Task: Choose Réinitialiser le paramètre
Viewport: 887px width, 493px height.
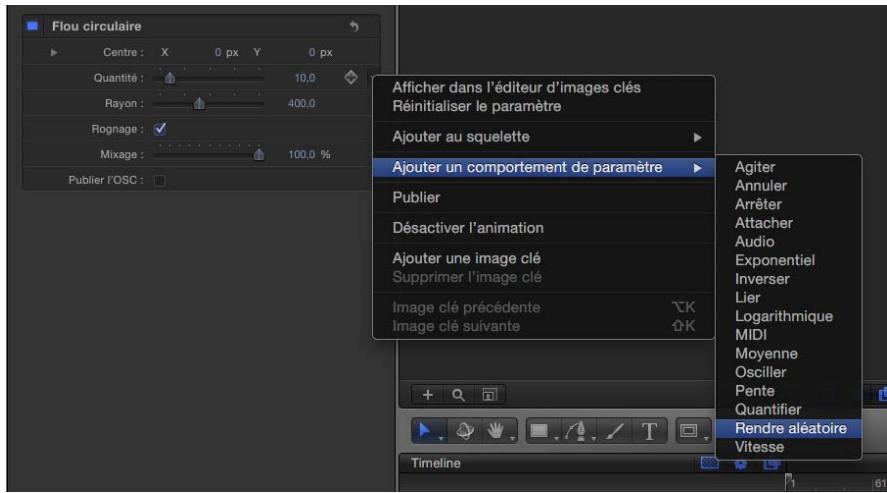Action: point(544,106)
